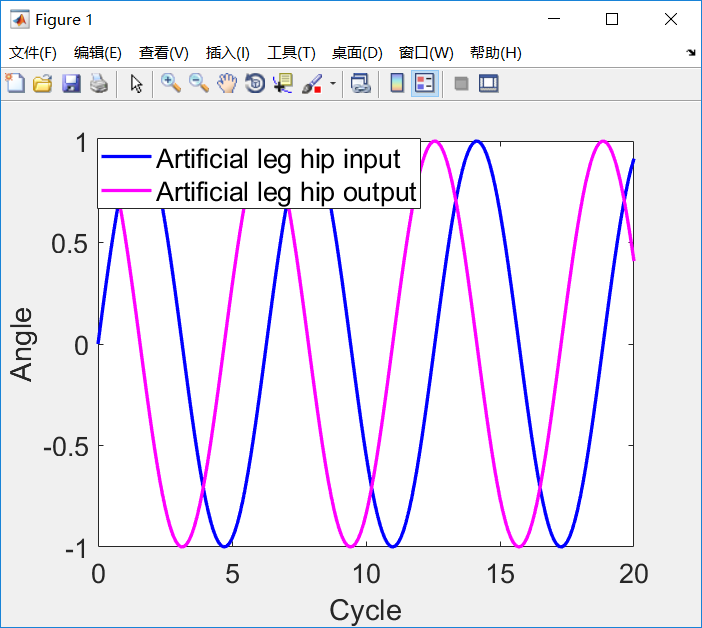Open the 插入(I) menu
702x628 pixels.
227,53
